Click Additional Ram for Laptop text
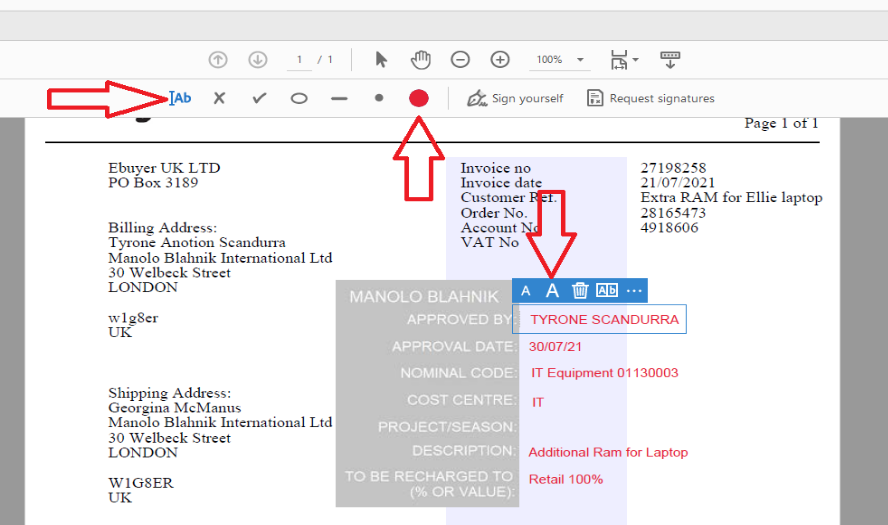Image resolution: width=888 pixels, height=525 pixels. pyautogui.click(x=608, y=452)
